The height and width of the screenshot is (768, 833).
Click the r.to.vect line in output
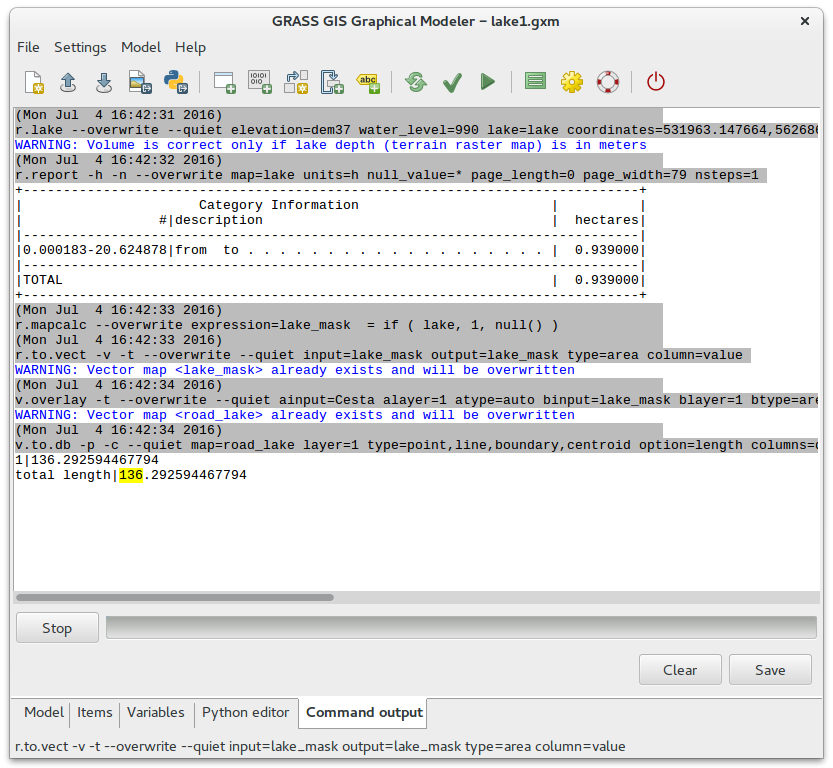click(382, 355)
